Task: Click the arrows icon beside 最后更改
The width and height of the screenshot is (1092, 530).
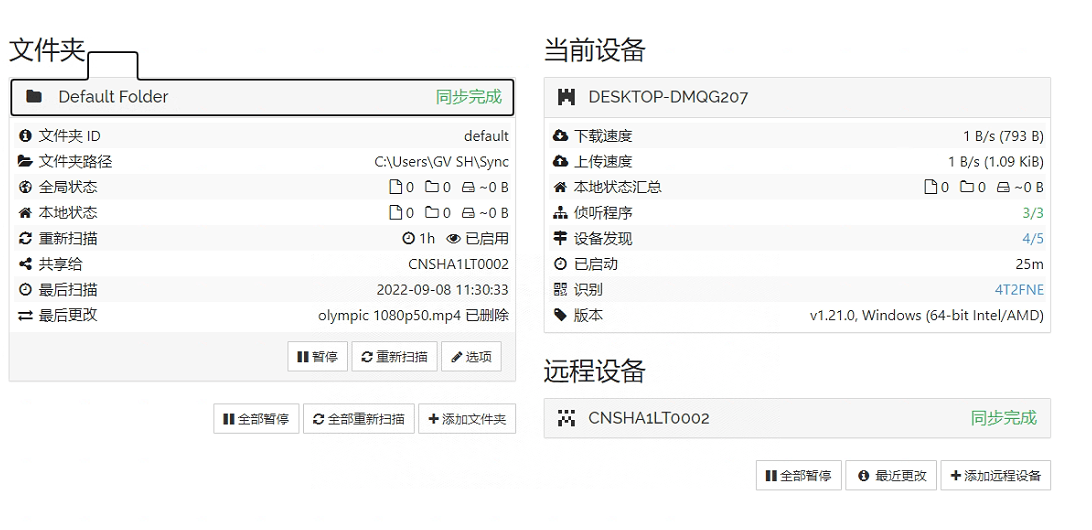Action: click(x=25, y=315)
